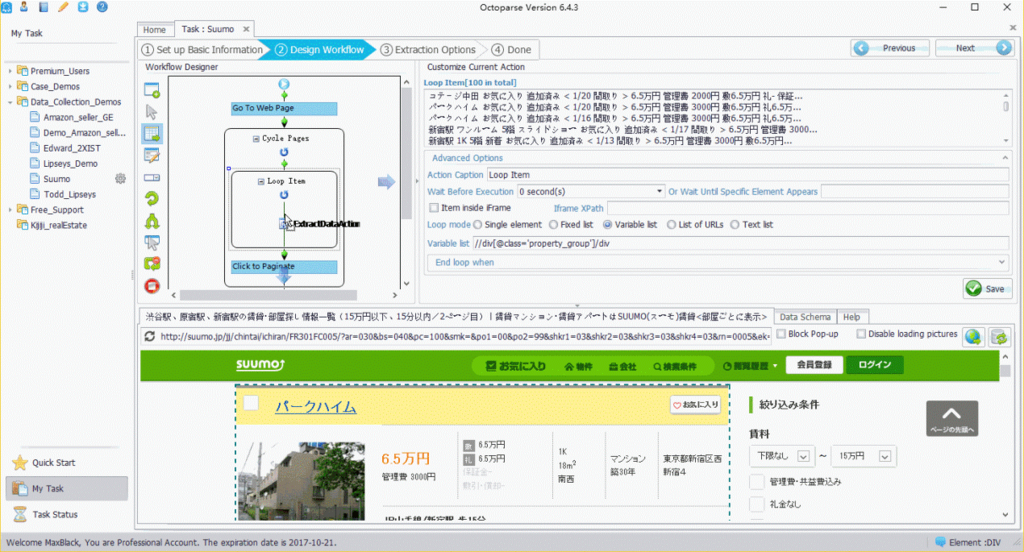This screenshot has height=552, width=1024.
Task: Go to Extraction Options step
Action: (x=428, y=50)
